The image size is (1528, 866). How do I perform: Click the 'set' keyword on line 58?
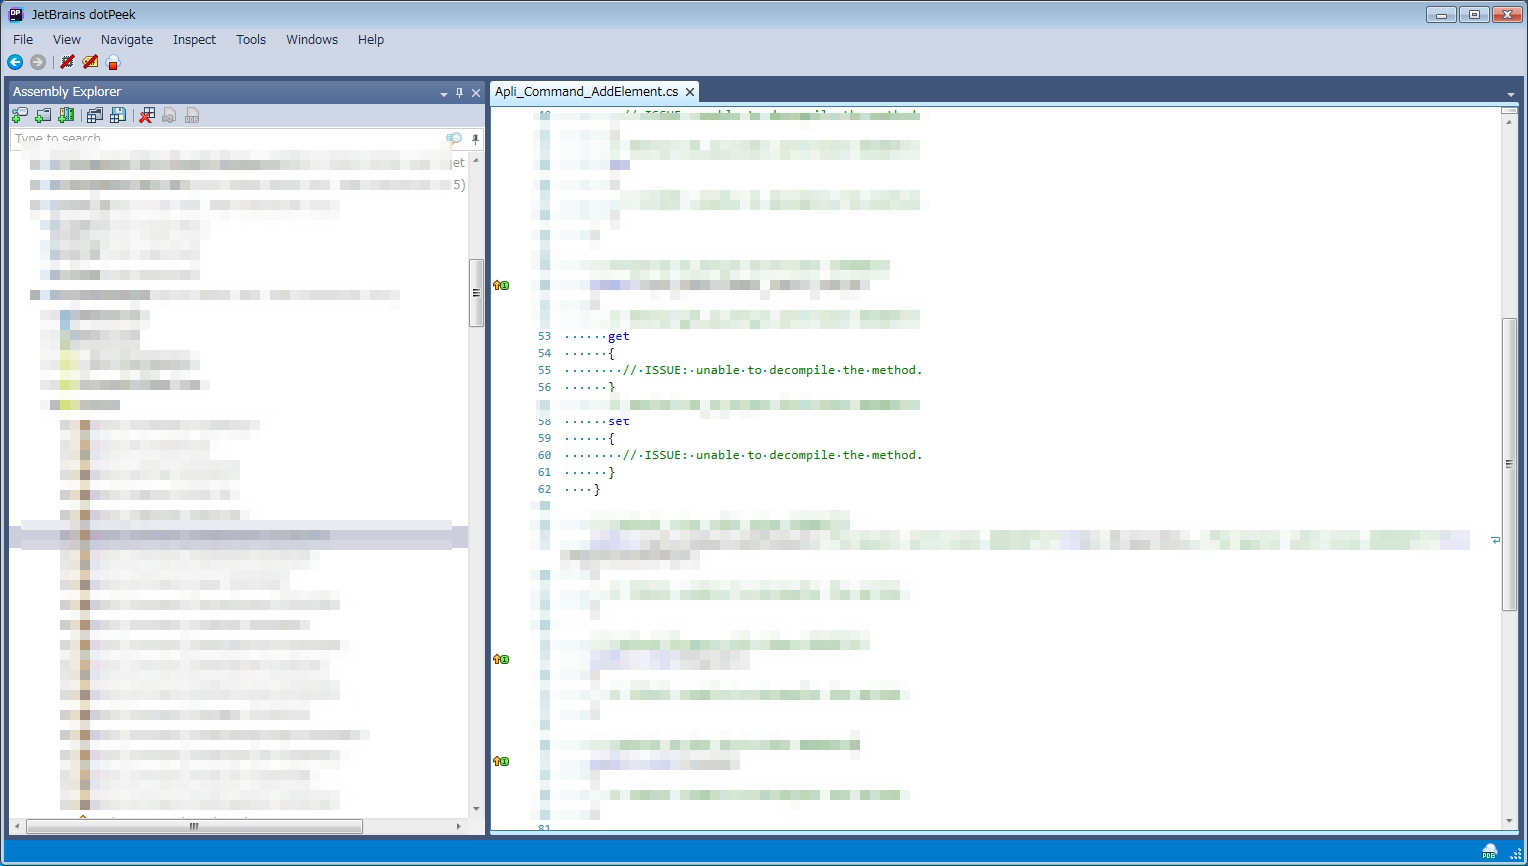[x=619, y=421]
